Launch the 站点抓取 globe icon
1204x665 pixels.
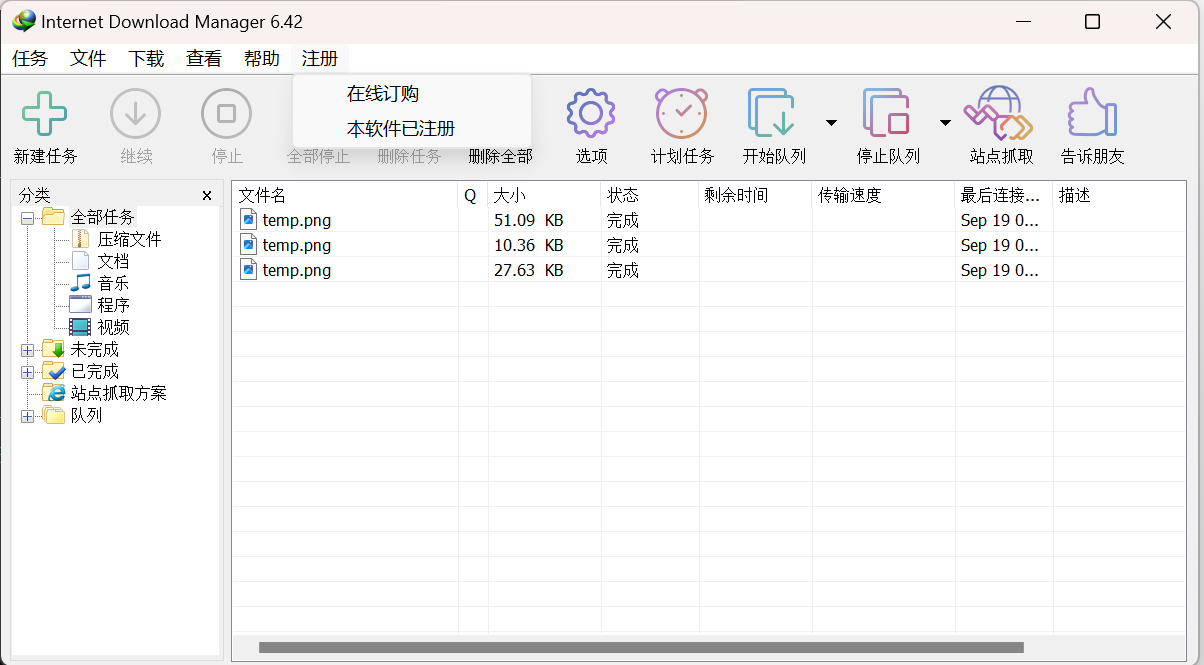pos(998,113)
